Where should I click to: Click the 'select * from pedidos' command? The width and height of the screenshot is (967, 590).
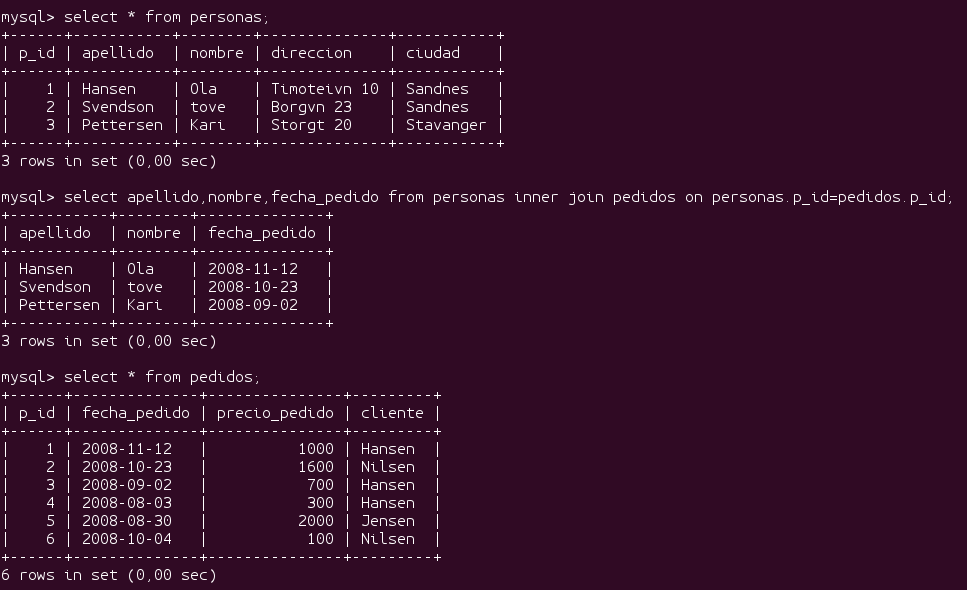(131, 377)
